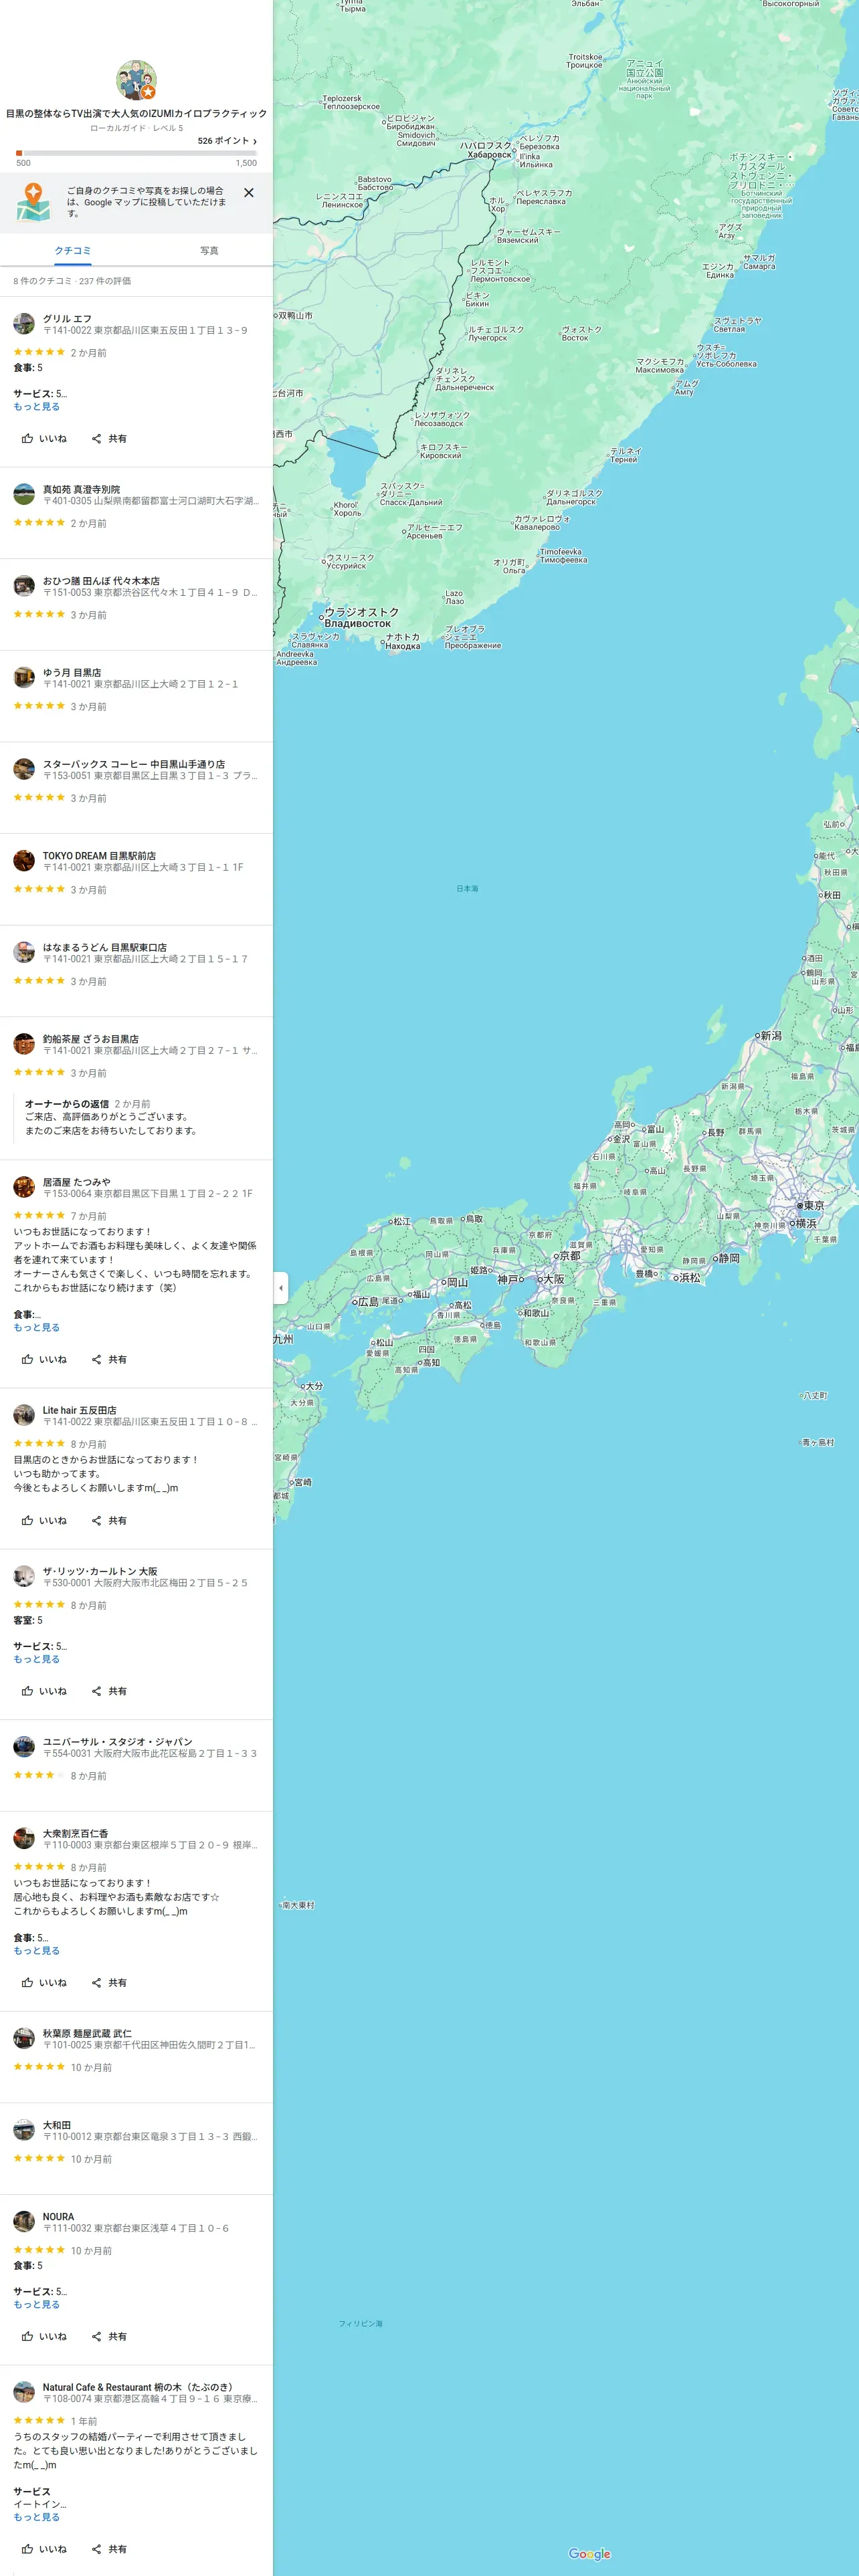Click the contributor profile avatar
859x2576 pixels.
136,80
